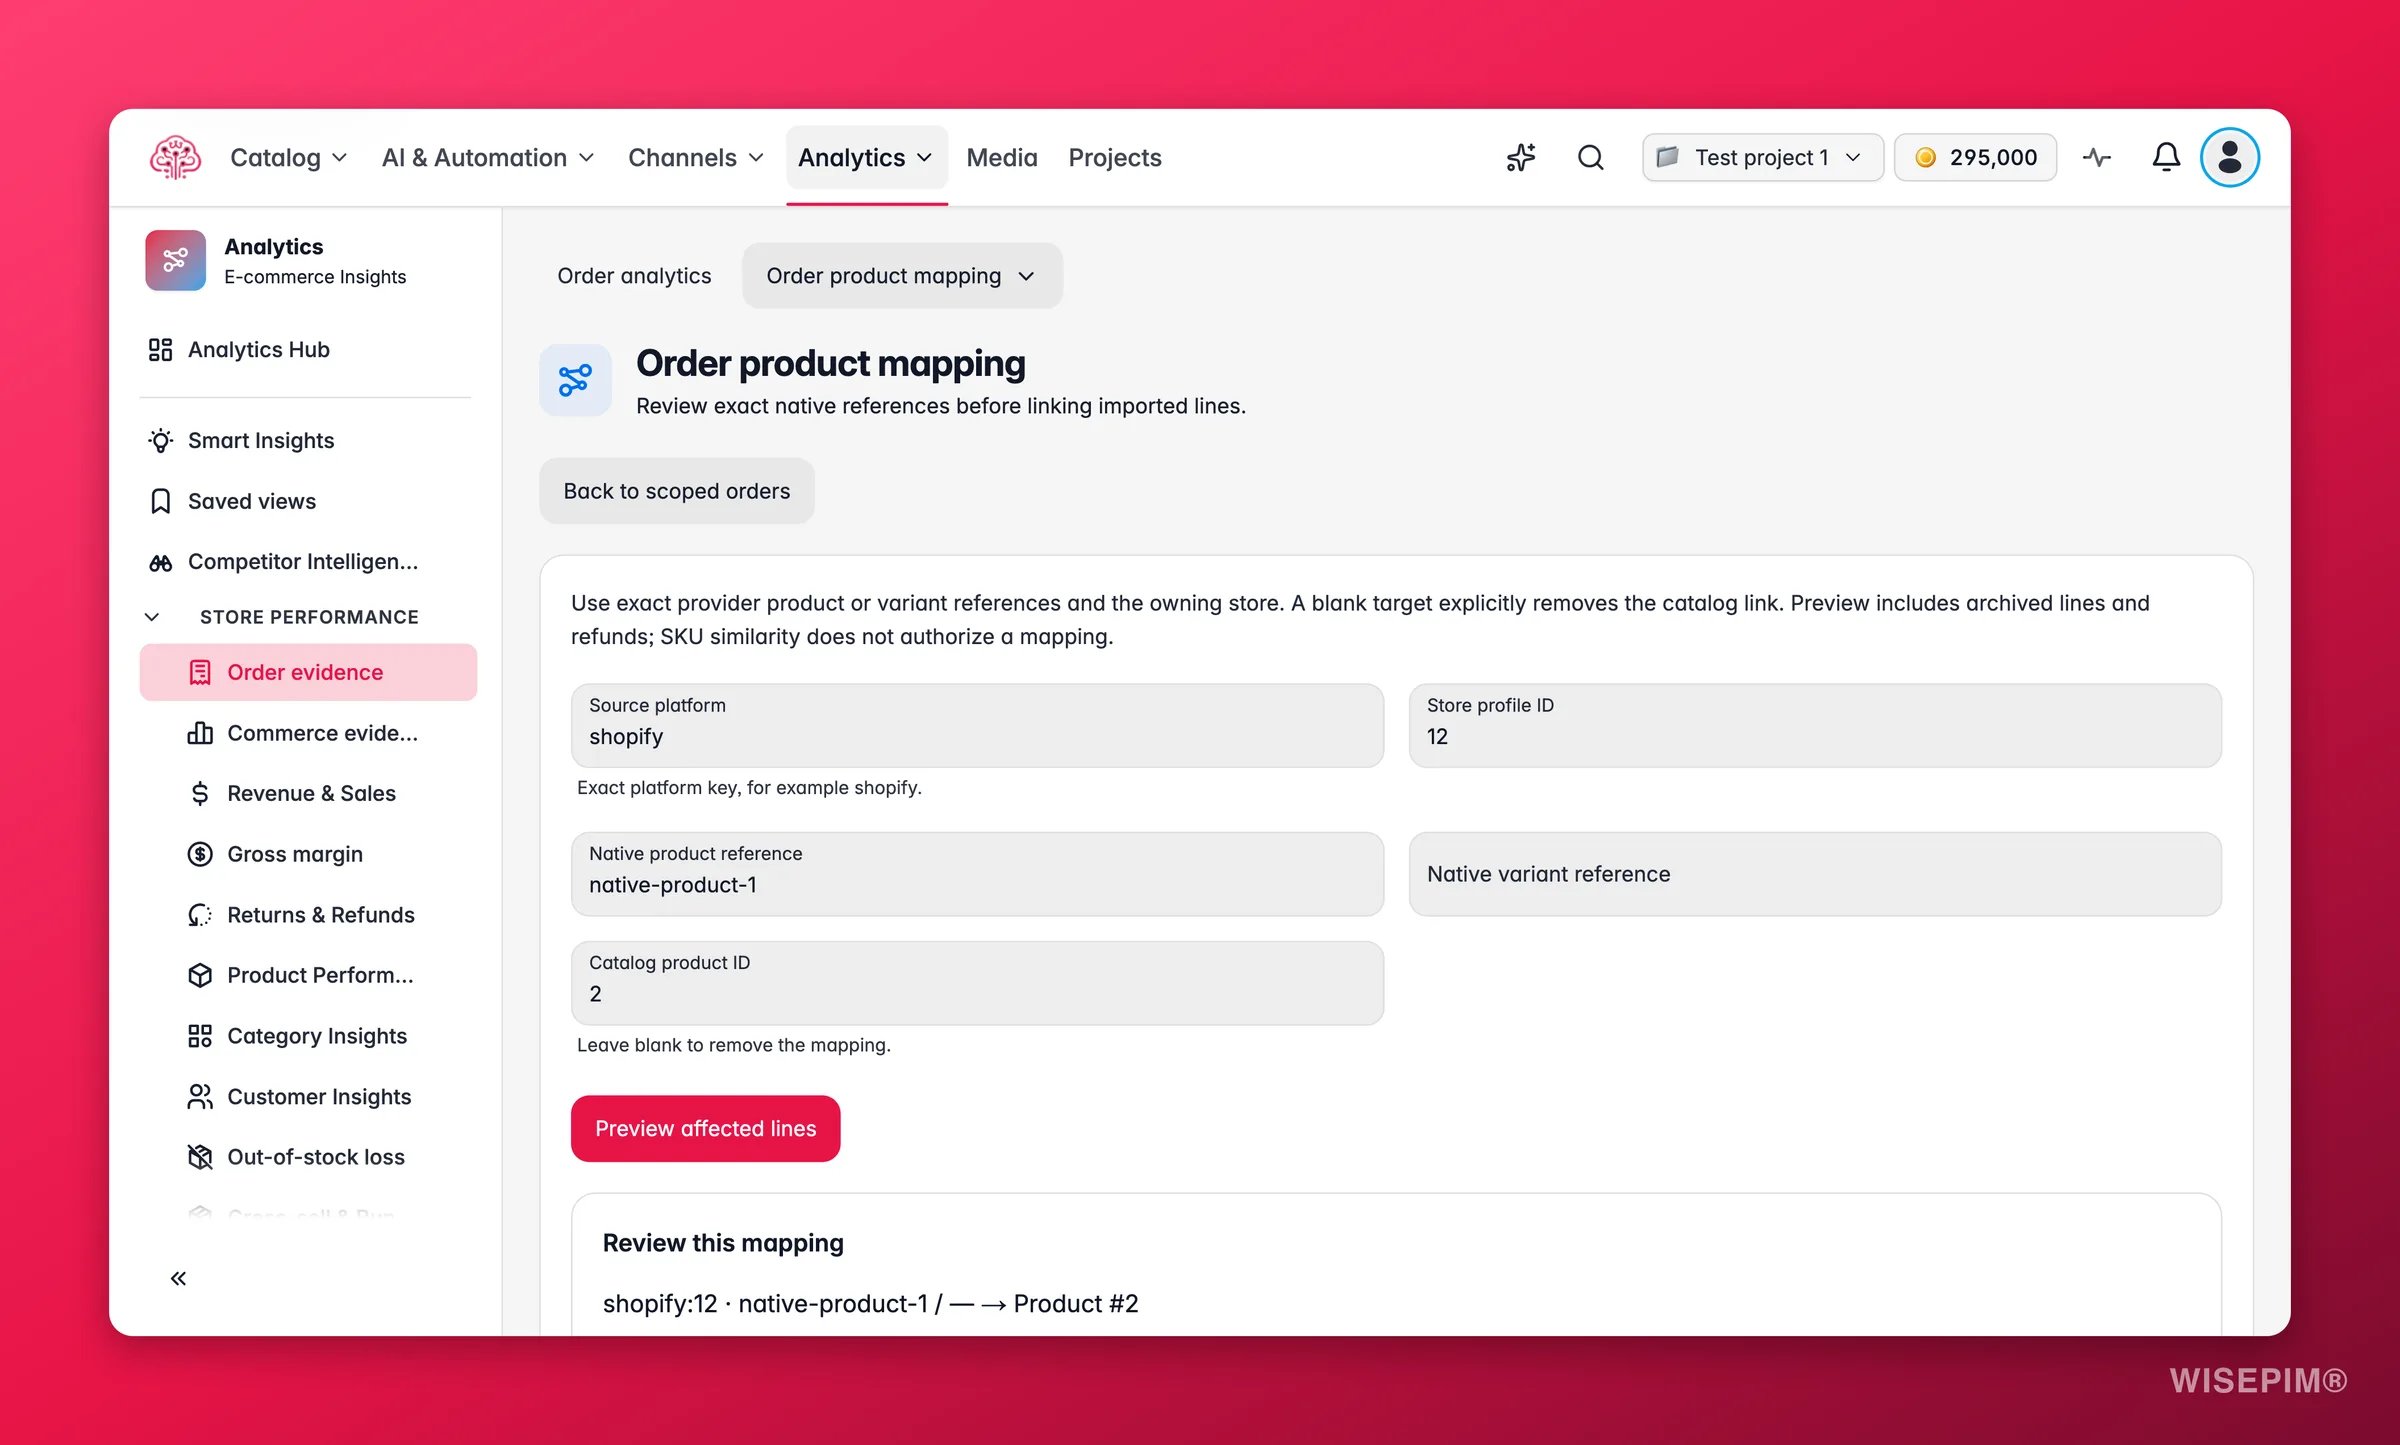Focus the Native product reference field
The image size is (2400, 1445).
pyautogui.click(x=977, y=874)
